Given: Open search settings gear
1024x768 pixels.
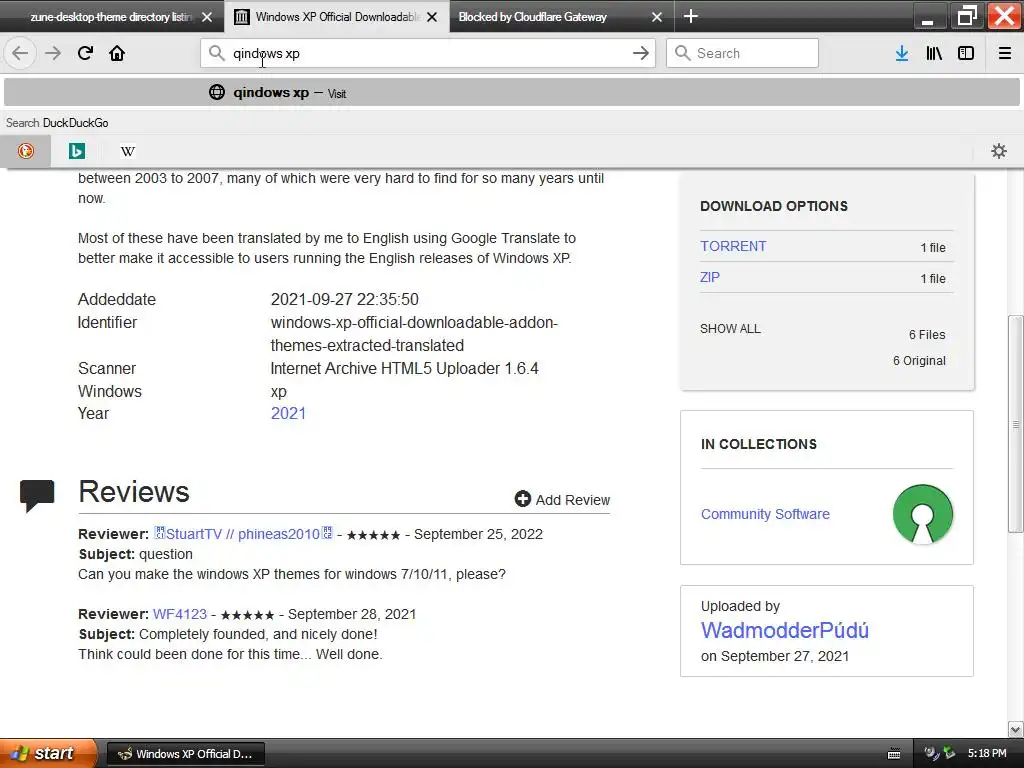Looking at the screenshot, I should click(x=999, y=151).
